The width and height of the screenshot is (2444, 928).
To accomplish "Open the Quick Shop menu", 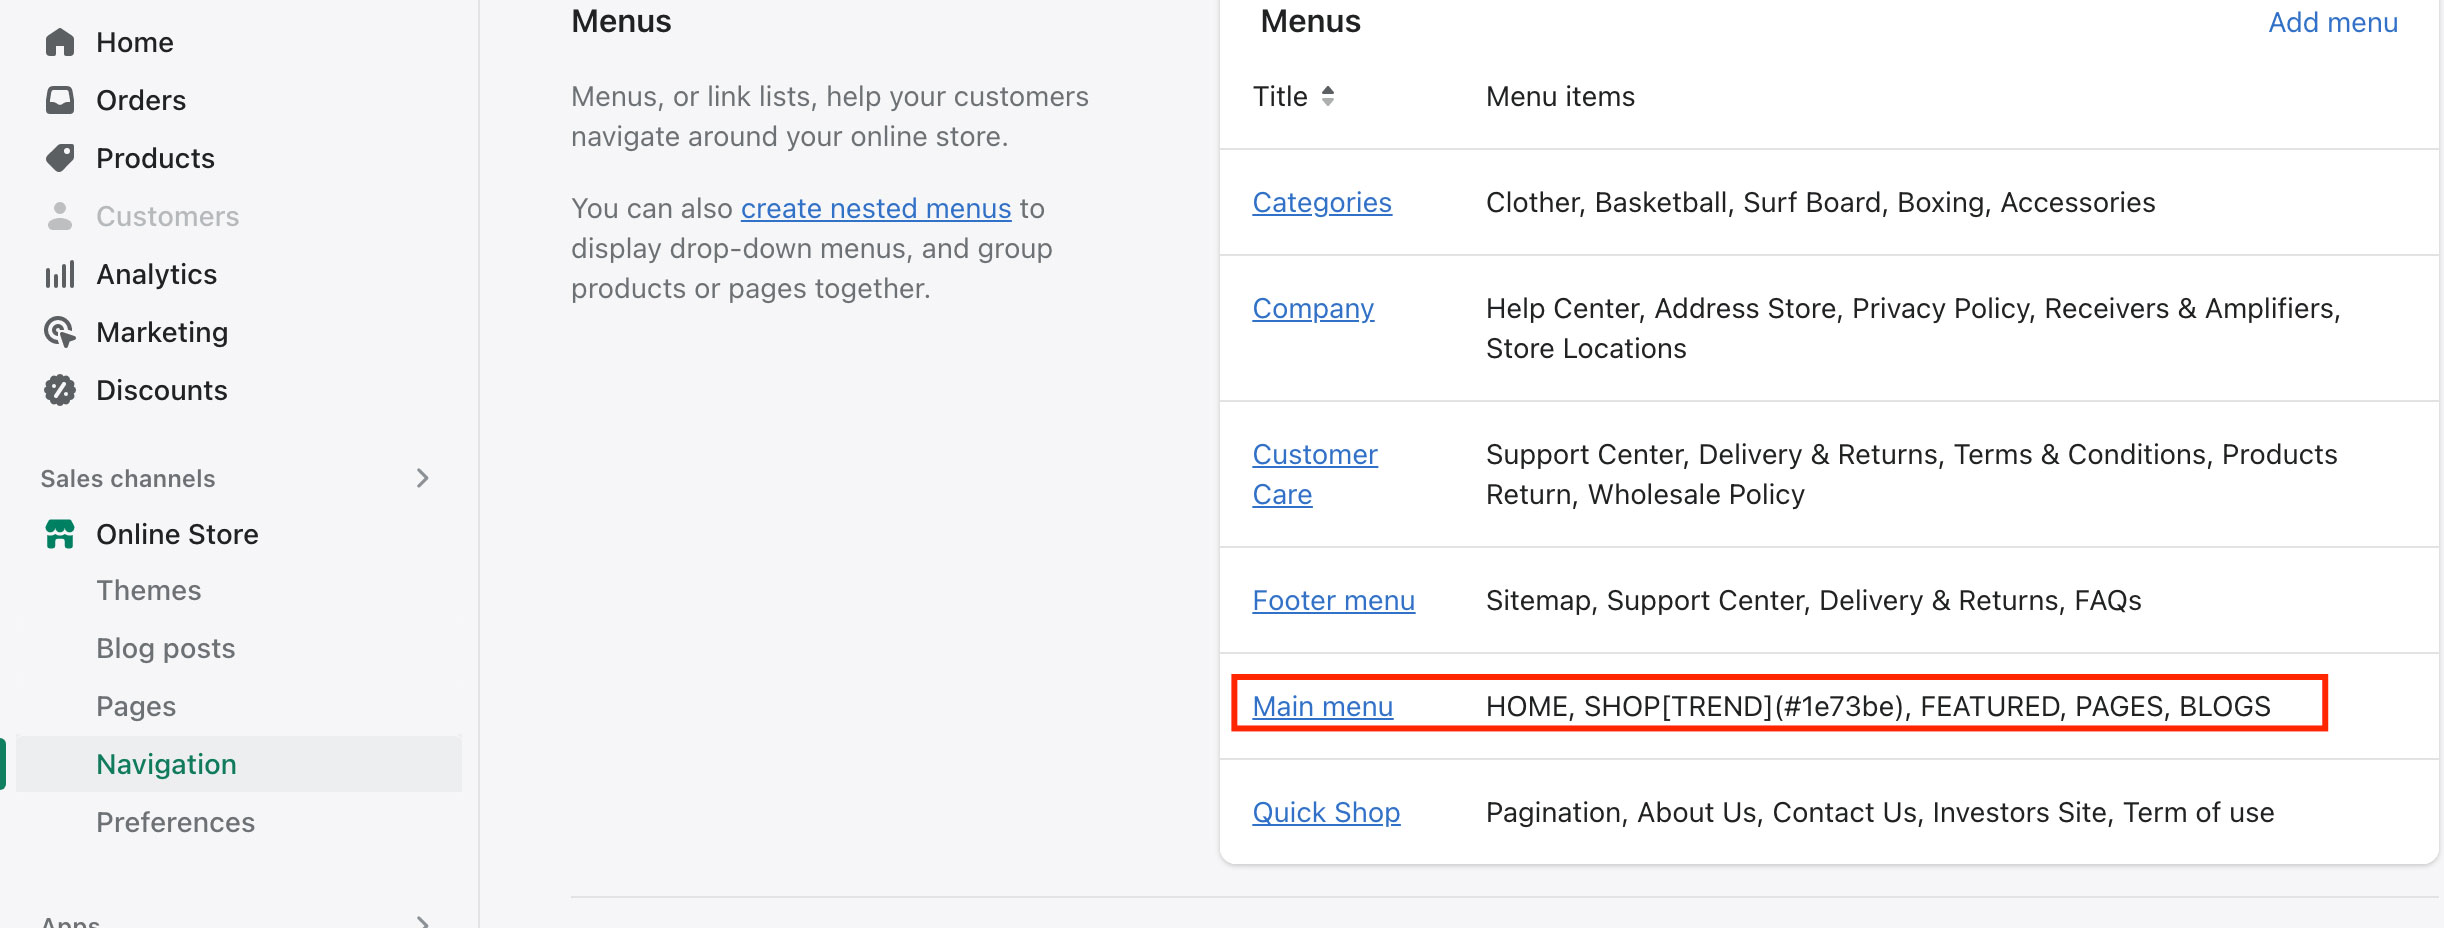I will pyautogui.click(x=1326, y=812).
